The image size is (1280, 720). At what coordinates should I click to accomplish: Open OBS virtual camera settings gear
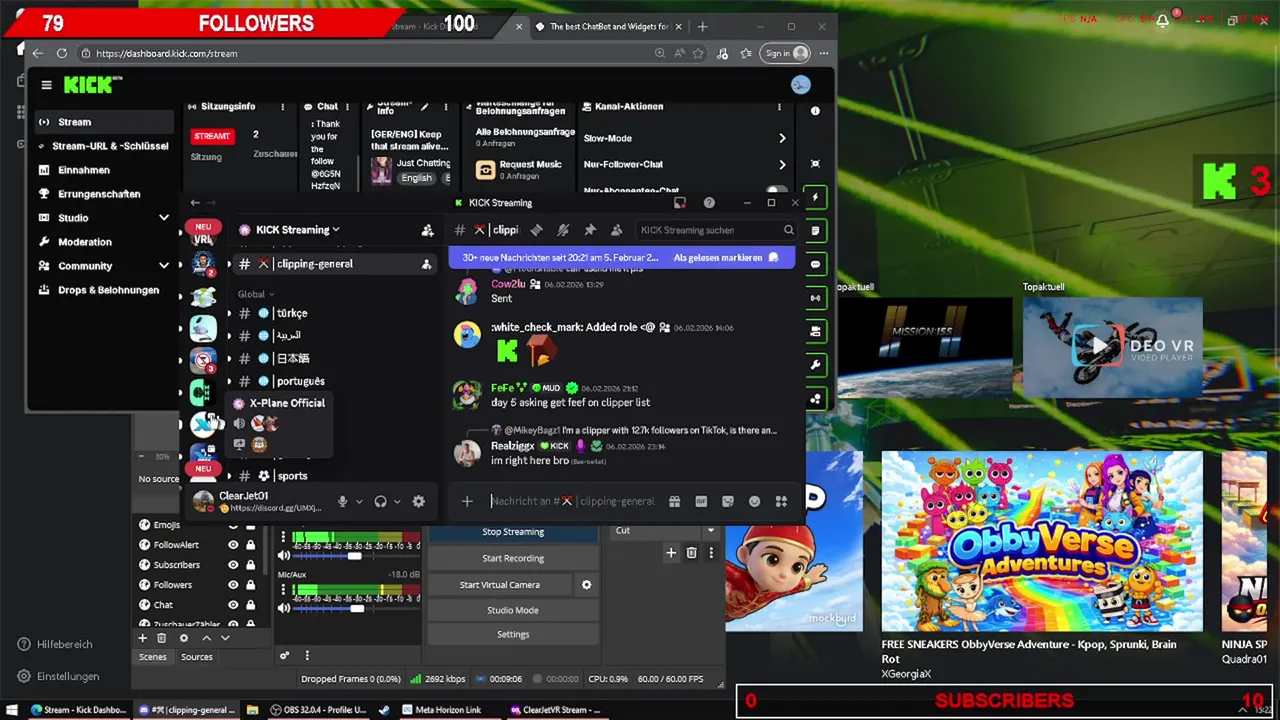pos(587,585)
